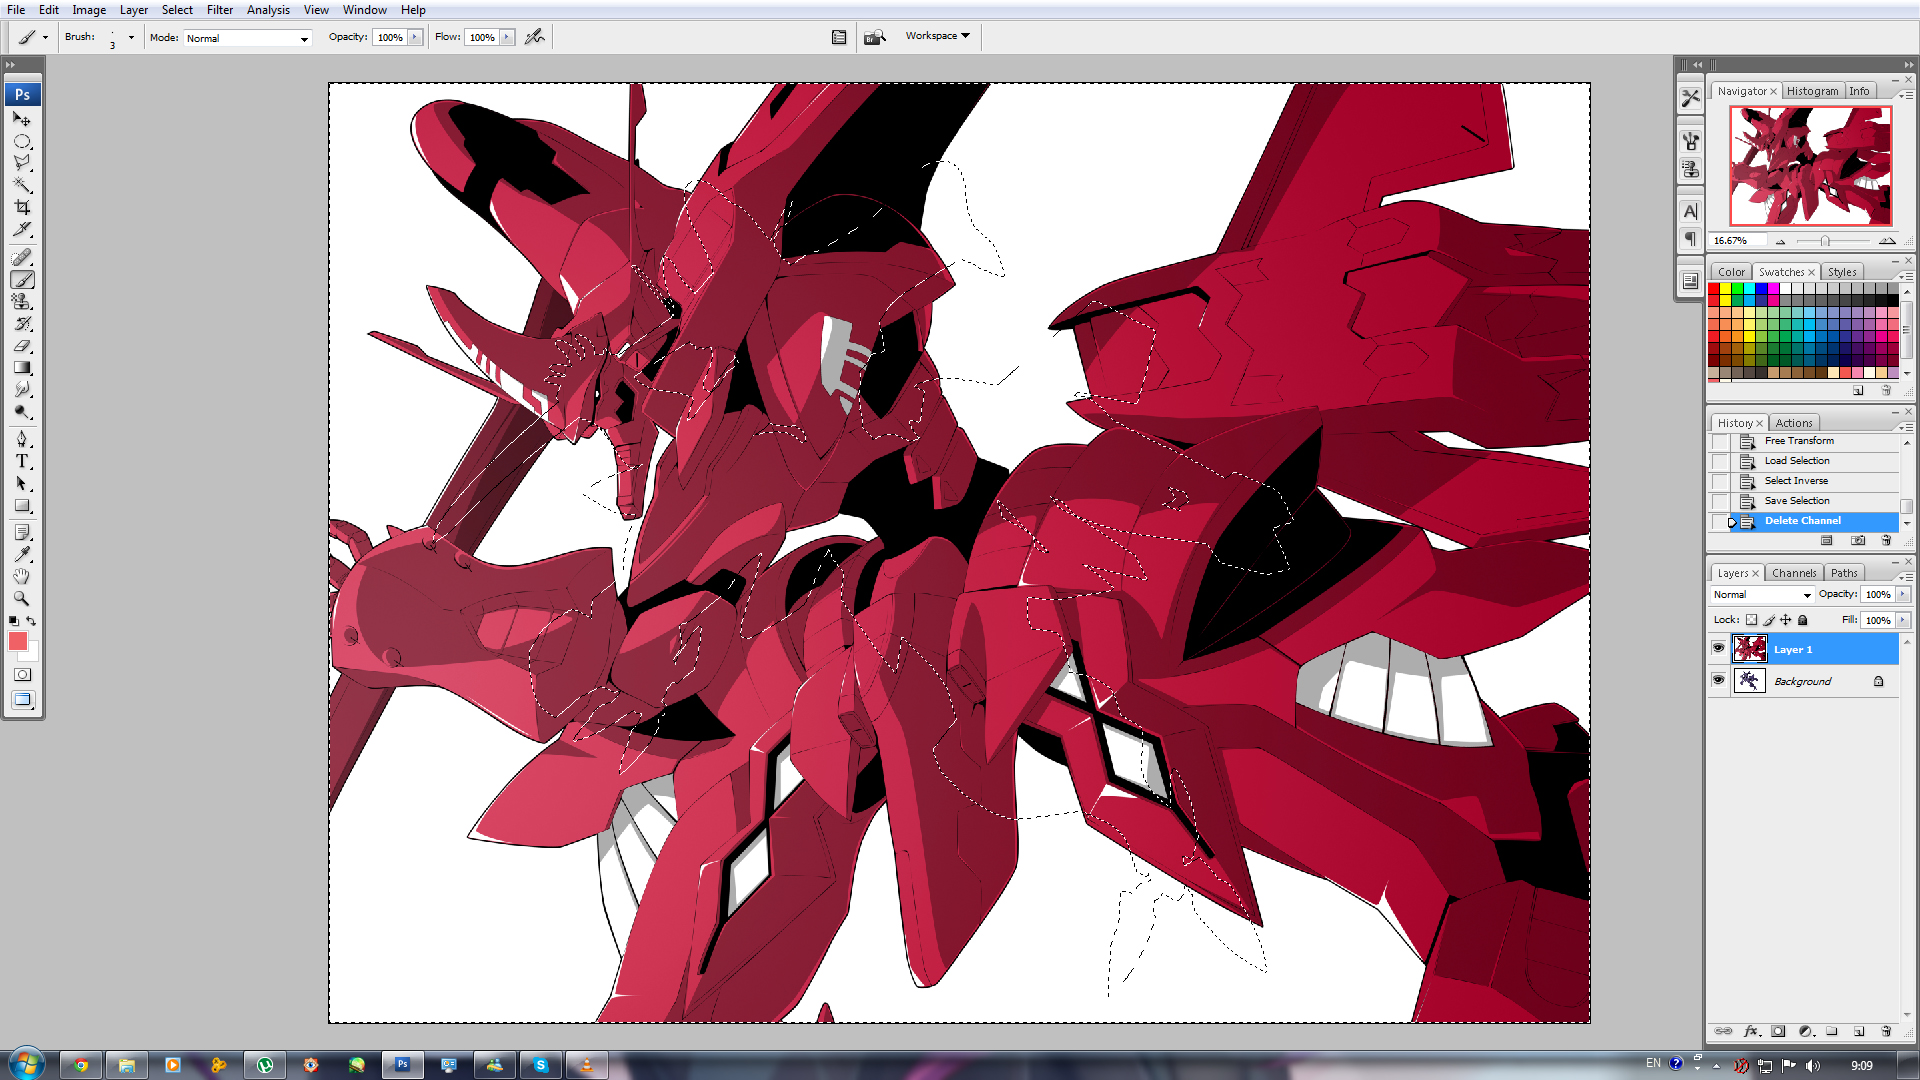Open Skype from the taskbar

pyautogui.click(x=541, y=1065)
